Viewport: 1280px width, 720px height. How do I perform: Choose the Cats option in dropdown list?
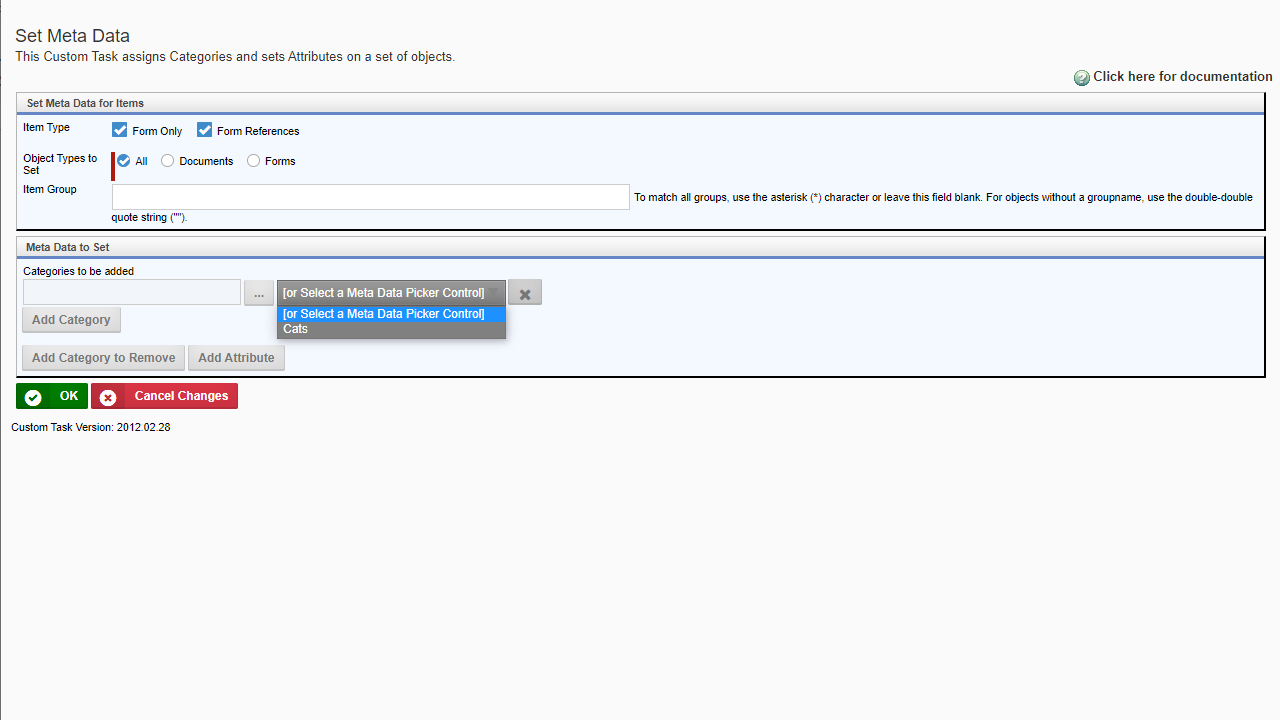pyautogui.click(x=391, y=329)
